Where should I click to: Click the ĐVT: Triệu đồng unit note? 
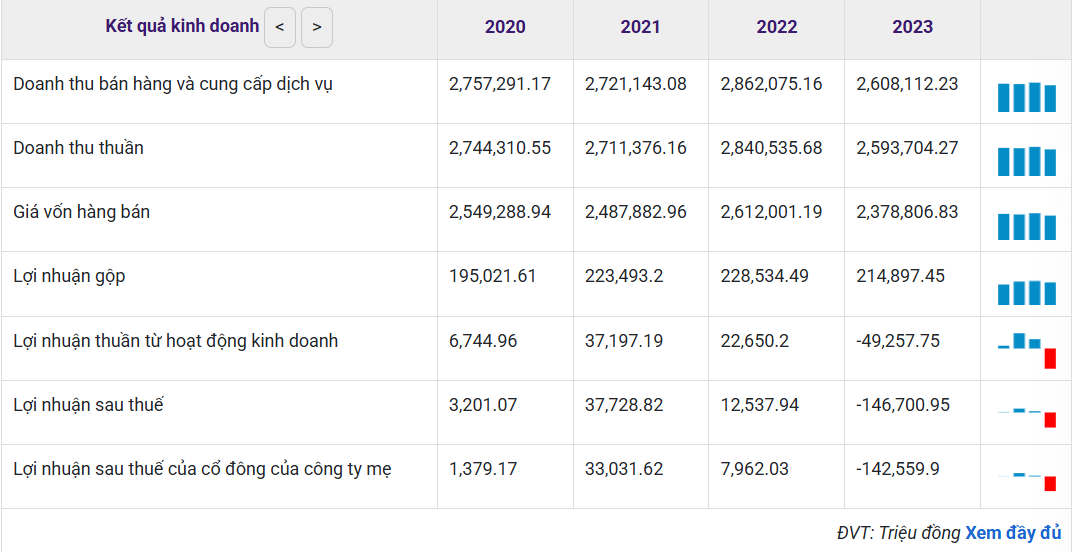tap(898, 533)
